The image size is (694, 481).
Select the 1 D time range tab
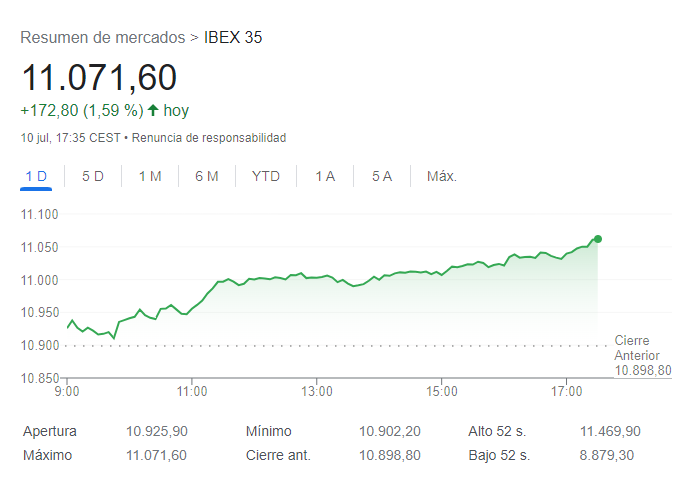(36, 177)
